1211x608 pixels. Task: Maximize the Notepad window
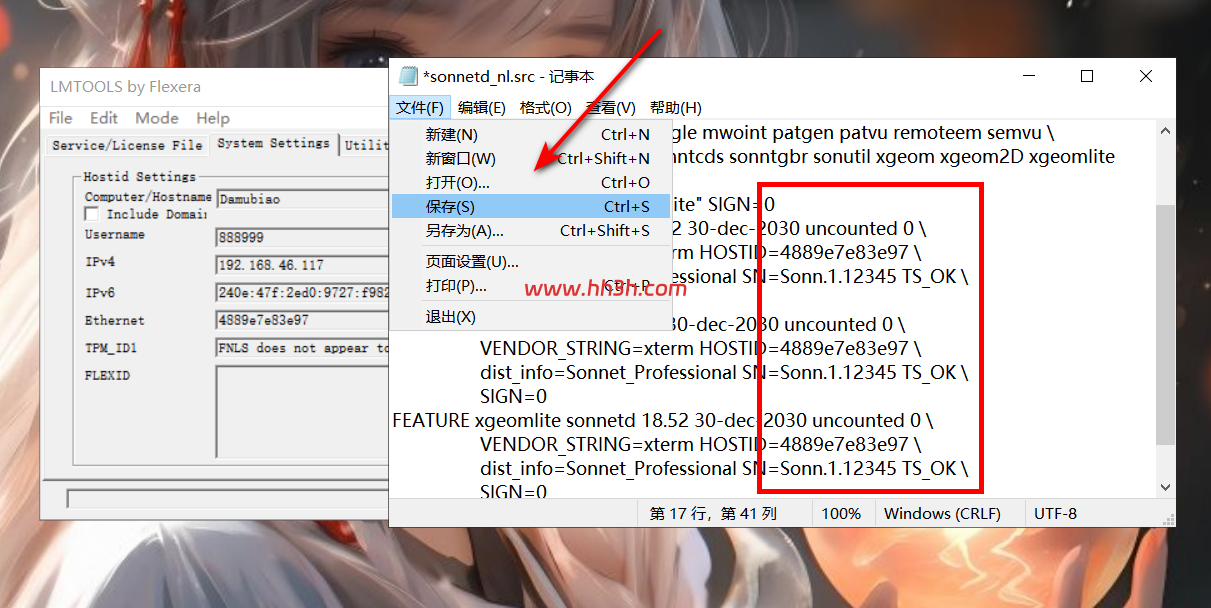click(1087, 76)
